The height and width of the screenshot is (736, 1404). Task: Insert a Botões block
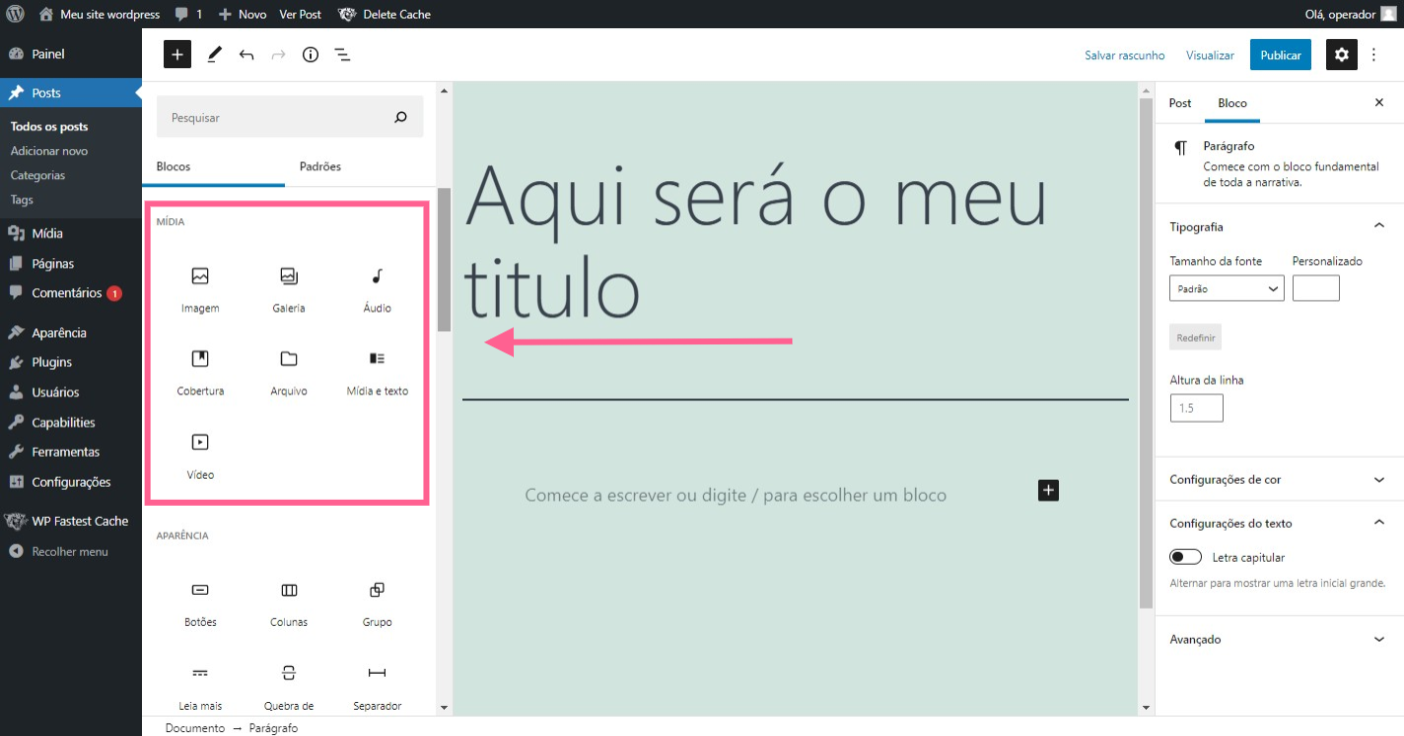[x=200, y=604]
